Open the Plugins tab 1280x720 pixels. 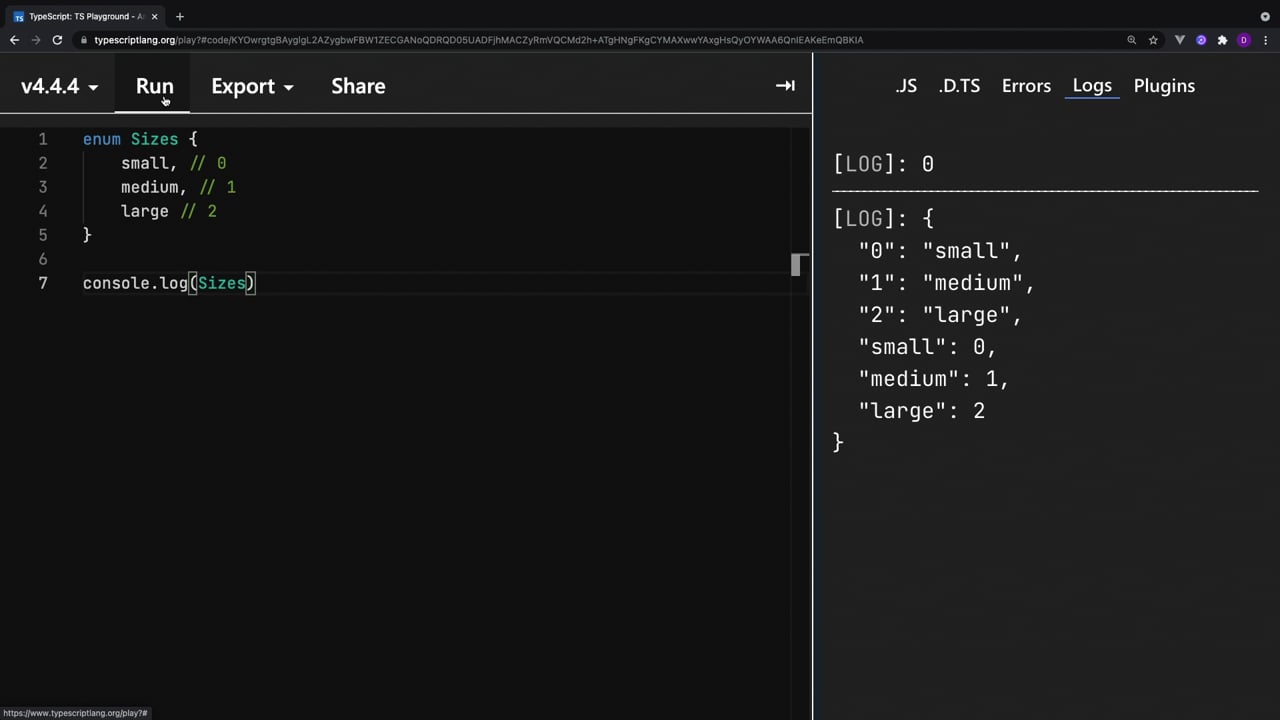pos(1164,86)
